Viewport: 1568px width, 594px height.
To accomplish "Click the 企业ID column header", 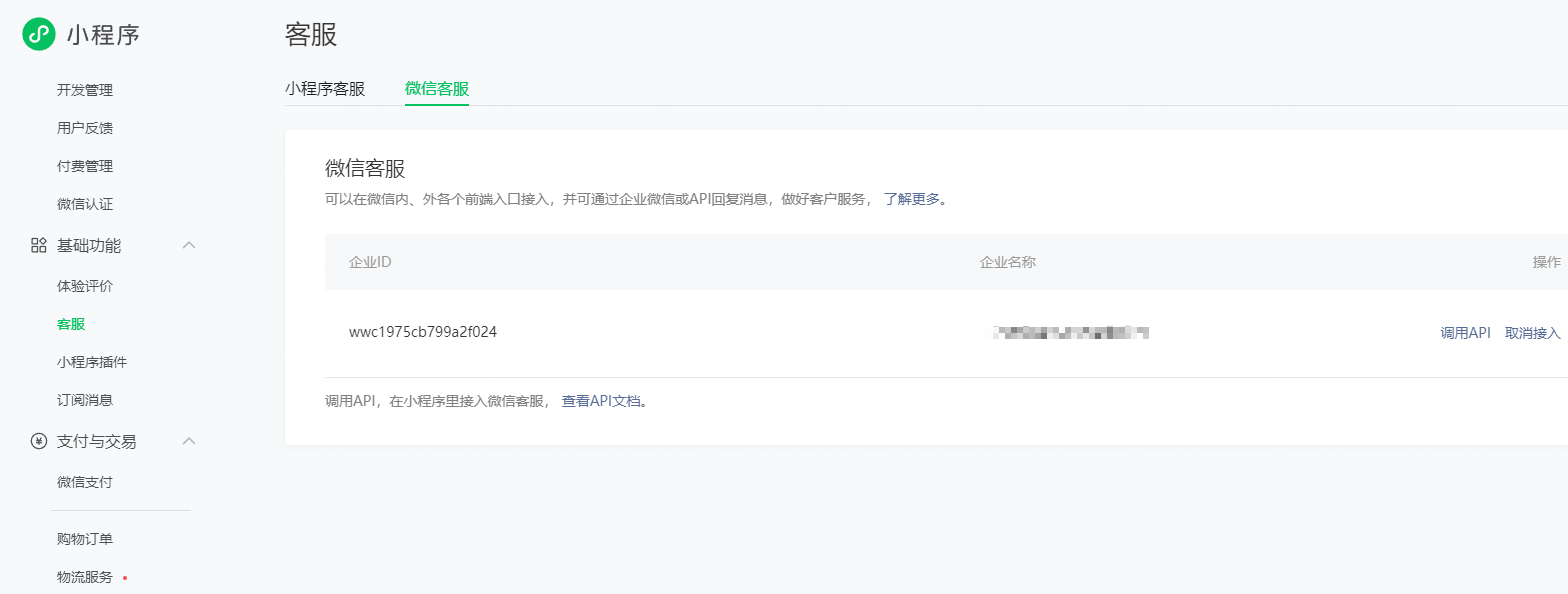I will coord(370,262).
